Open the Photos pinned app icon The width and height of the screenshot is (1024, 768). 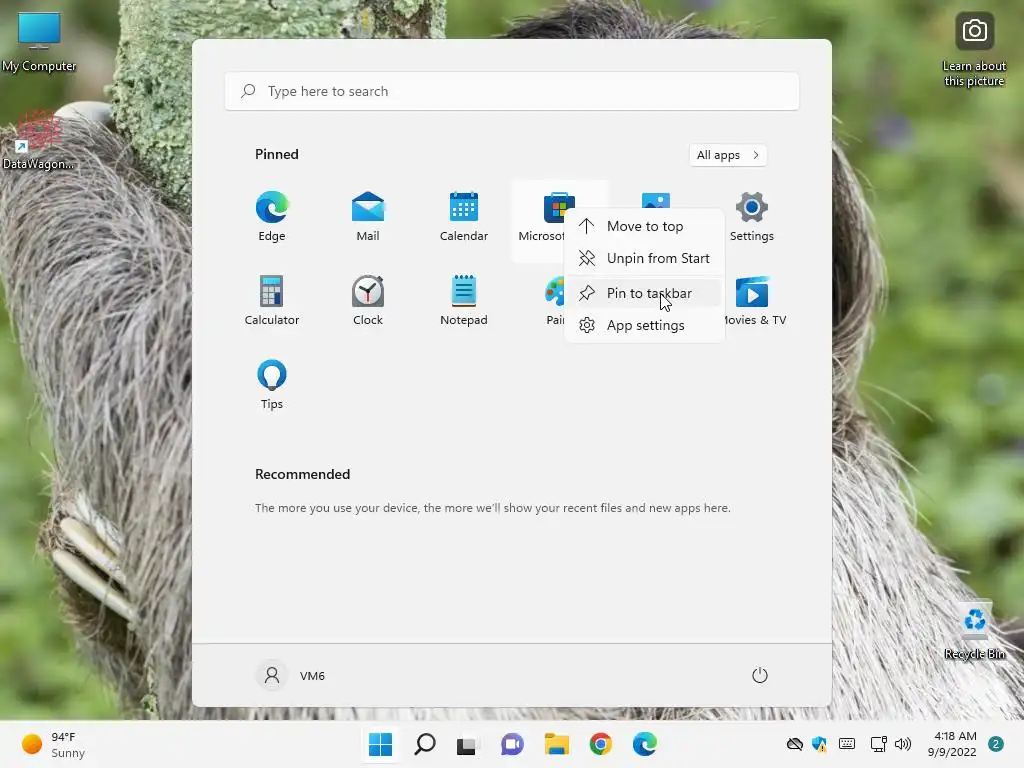(x=656, y=199)
